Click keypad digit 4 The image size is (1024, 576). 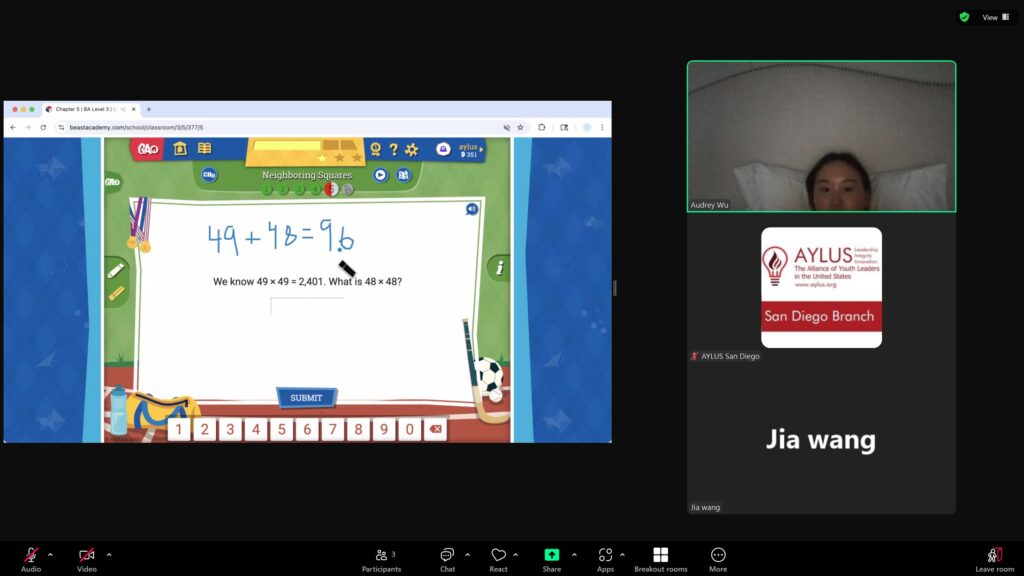pos(256,429)
